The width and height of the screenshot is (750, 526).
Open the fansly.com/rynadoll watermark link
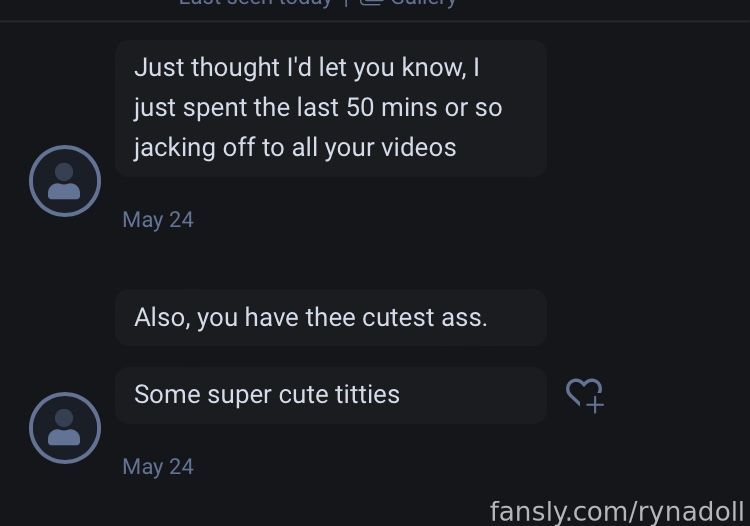617,512
